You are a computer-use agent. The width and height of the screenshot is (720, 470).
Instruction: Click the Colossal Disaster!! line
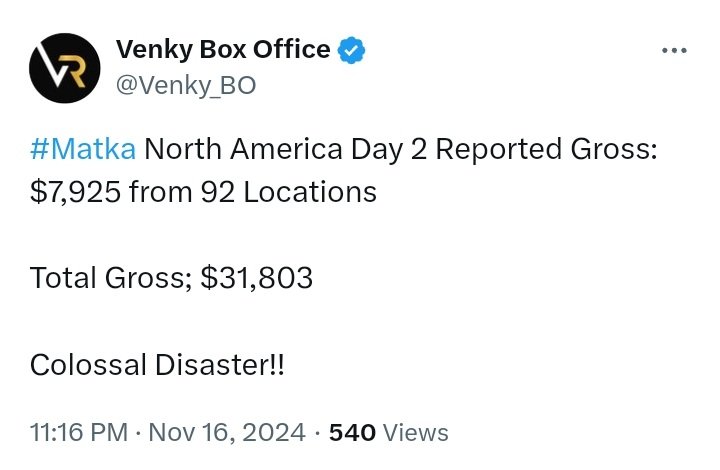point(157,365)
